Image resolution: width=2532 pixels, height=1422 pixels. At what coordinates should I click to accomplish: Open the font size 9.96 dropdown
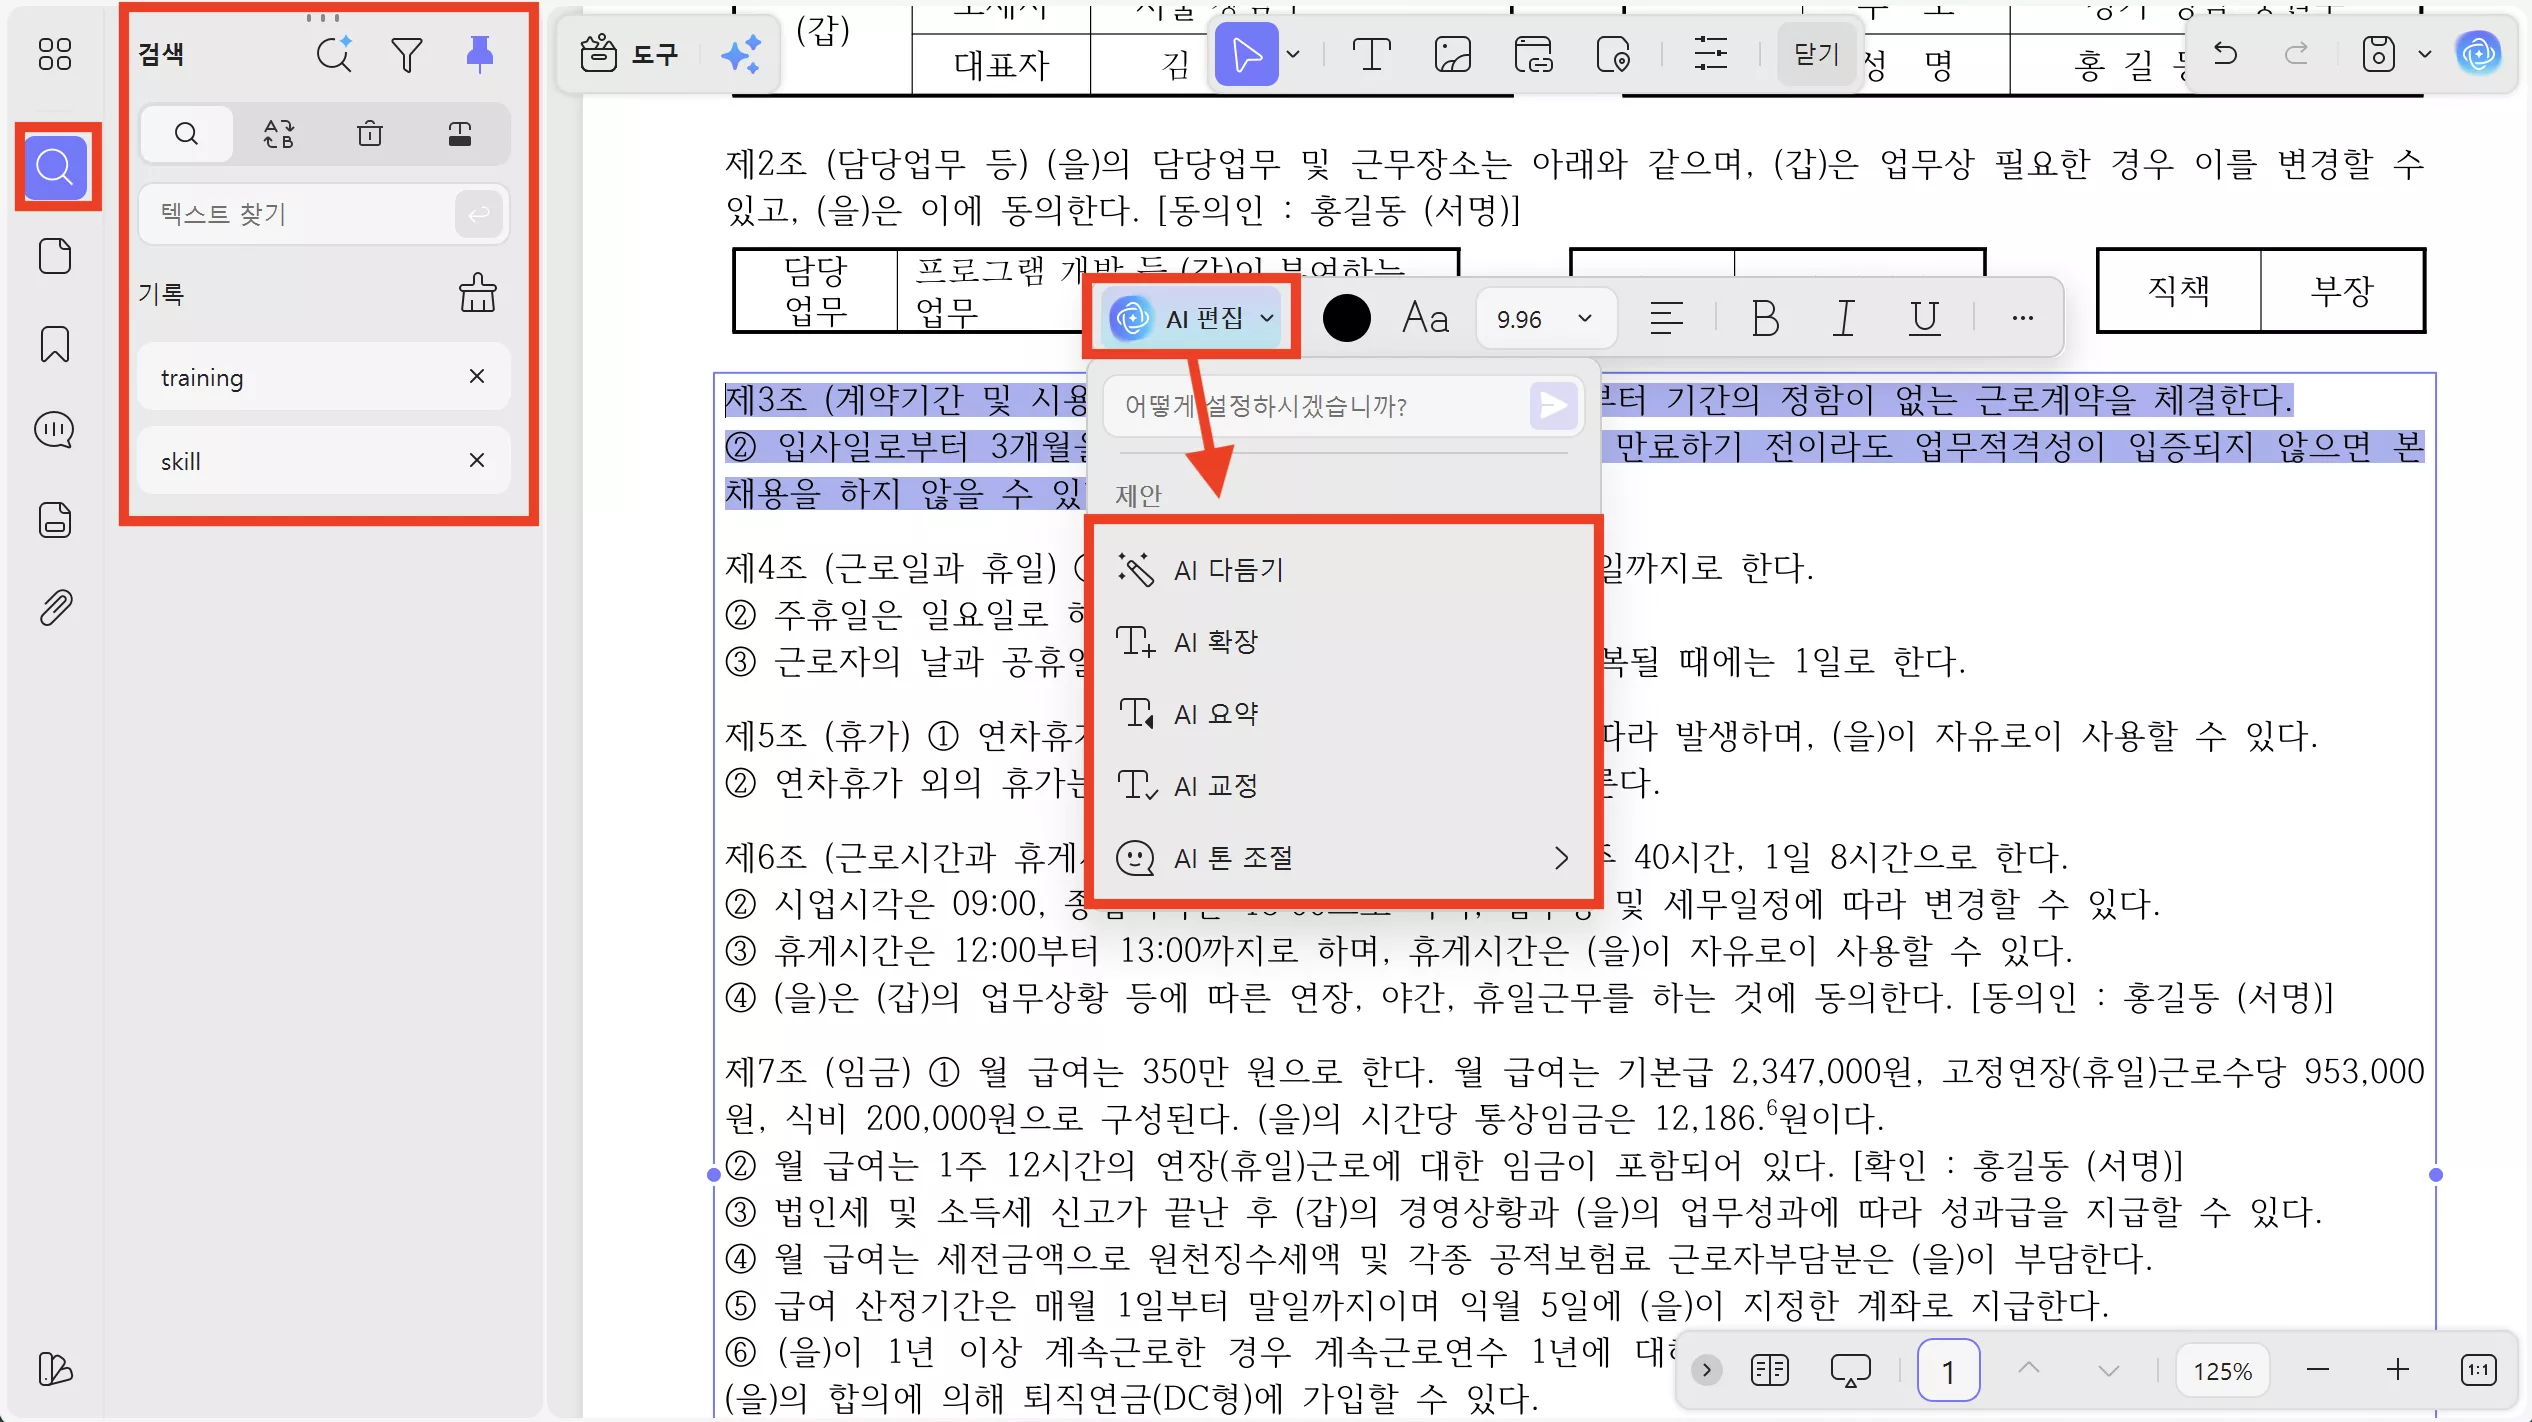click(x=1544, y=318)
